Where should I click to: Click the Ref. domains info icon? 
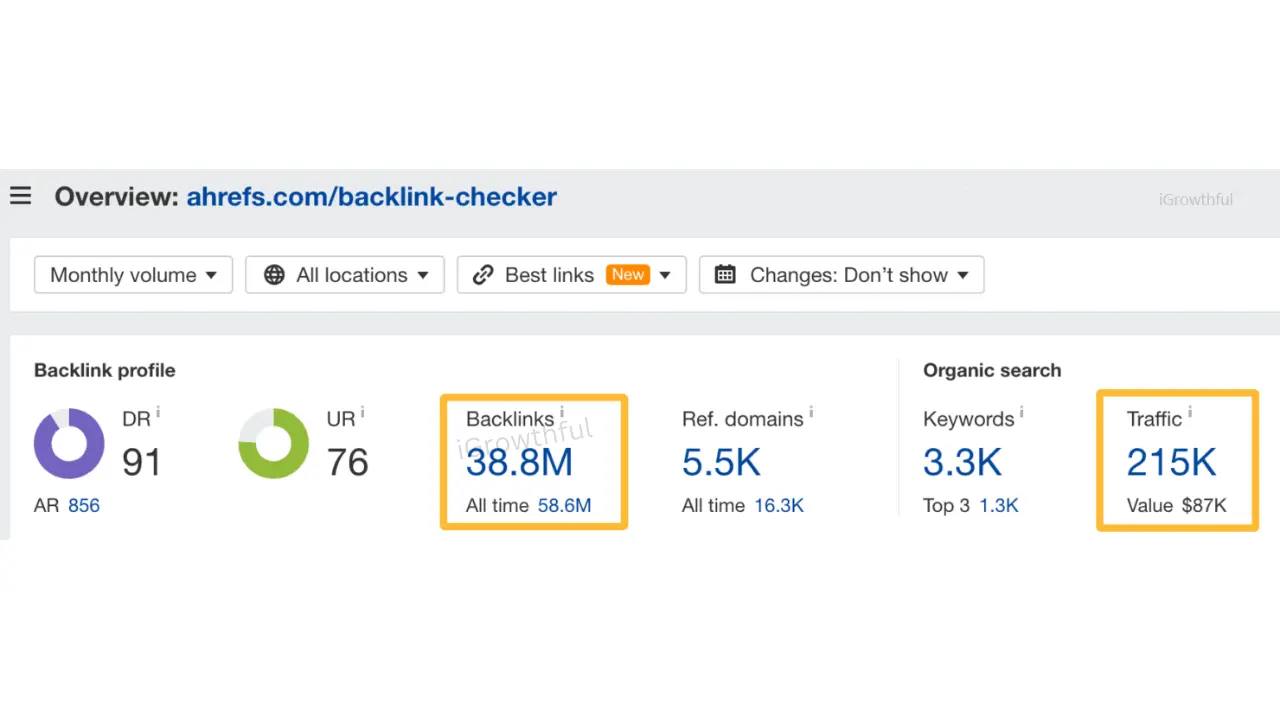(811, 412)
